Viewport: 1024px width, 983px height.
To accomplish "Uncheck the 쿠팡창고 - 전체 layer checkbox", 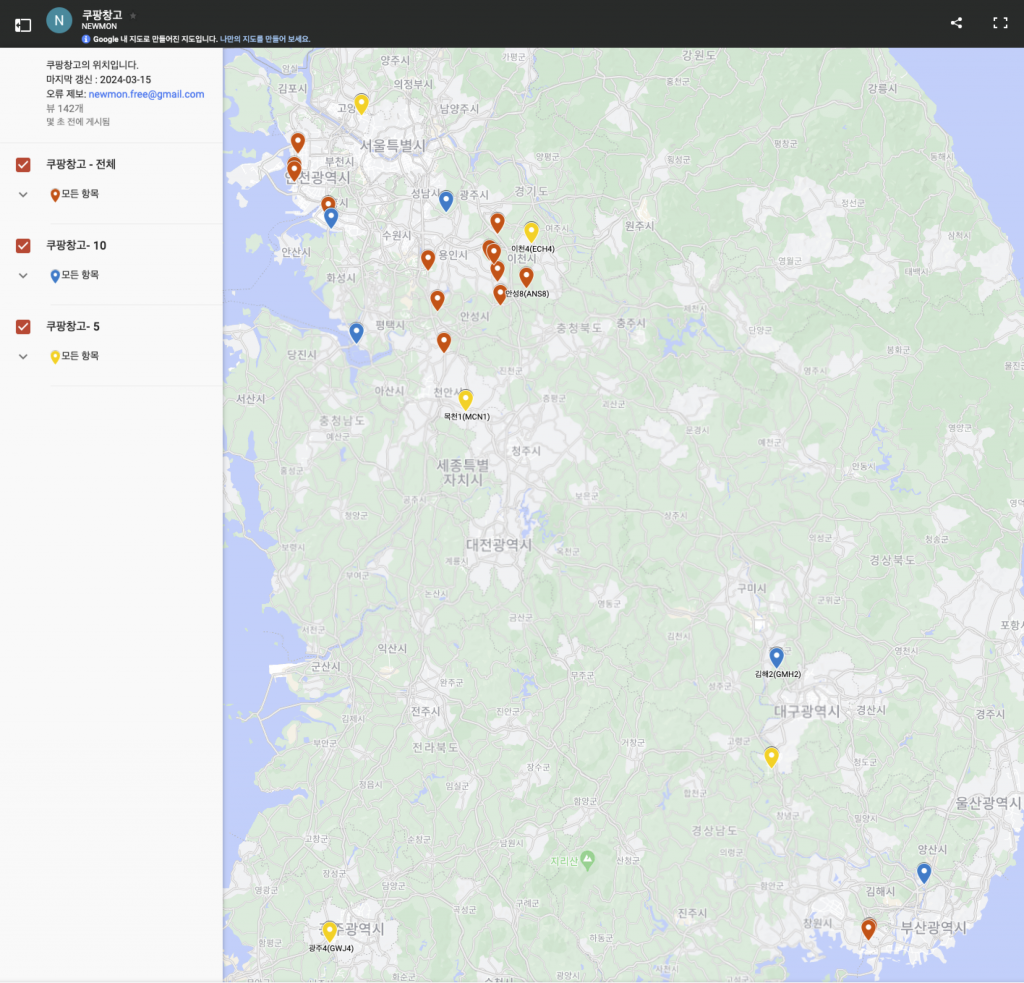I will pyautogui.click(x=24, y=164).
